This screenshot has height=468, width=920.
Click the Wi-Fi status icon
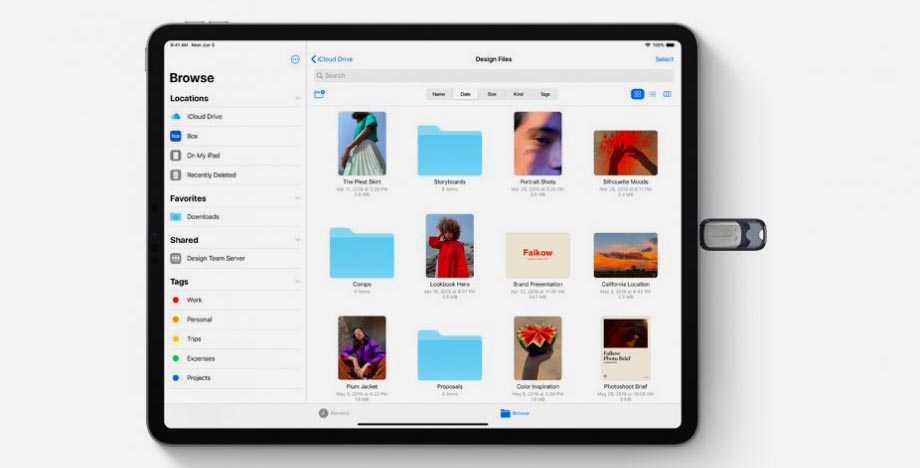(648, 45)
